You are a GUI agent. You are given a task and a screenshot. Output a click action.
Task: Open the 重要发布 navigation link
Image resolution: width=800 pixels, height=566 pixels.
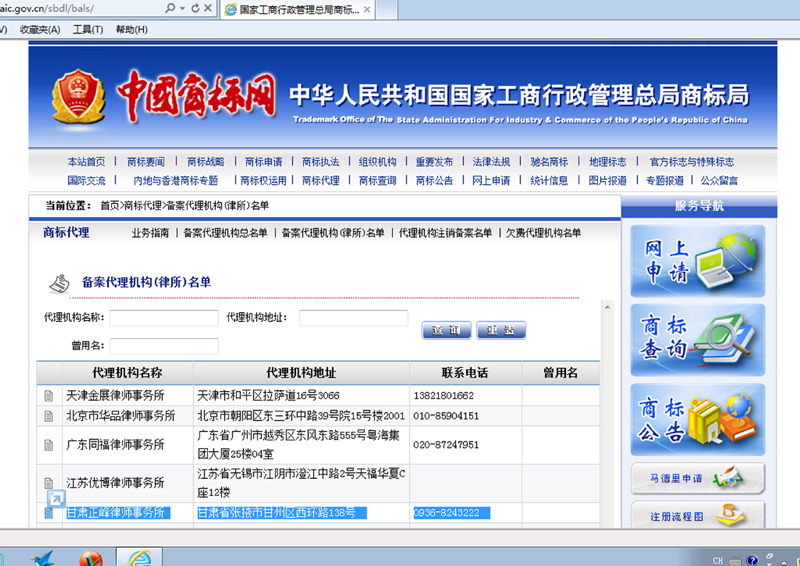[x=434, y=162]
